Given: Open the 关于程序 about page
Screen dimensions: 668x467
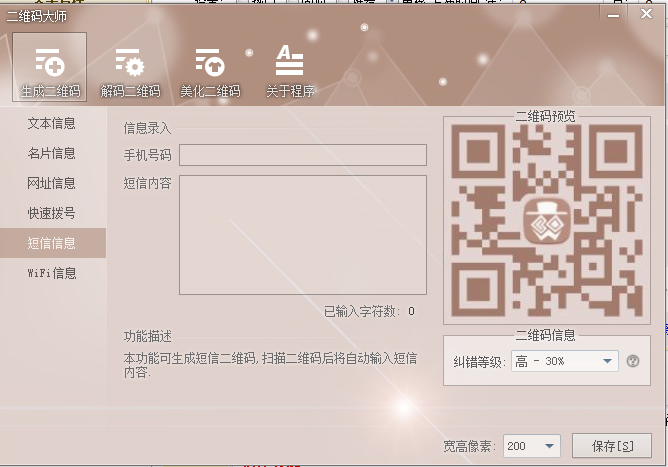Looking at the screenshot, I should pyautogui.click(x=290, y=69).
